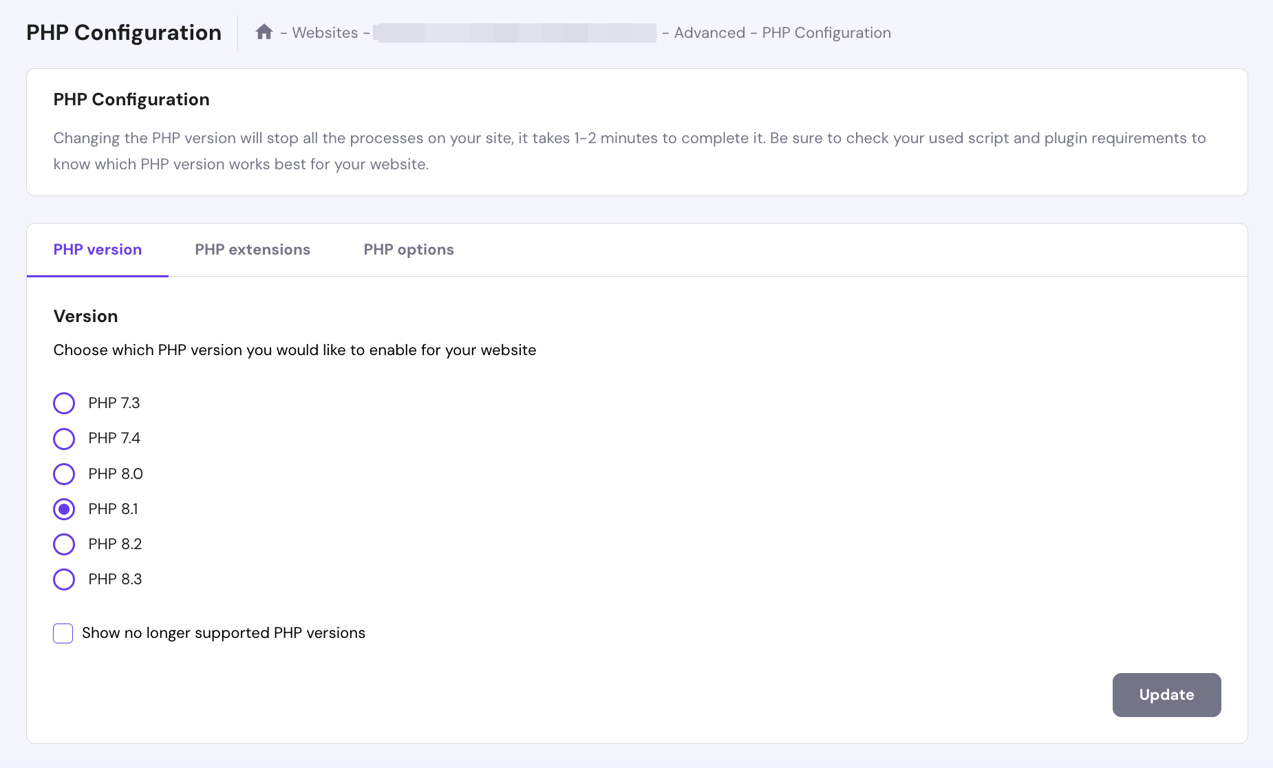The image size is (1273, 768).
Task: Click the home icon in the breadcrumb
Action: (x=263, y=31)
